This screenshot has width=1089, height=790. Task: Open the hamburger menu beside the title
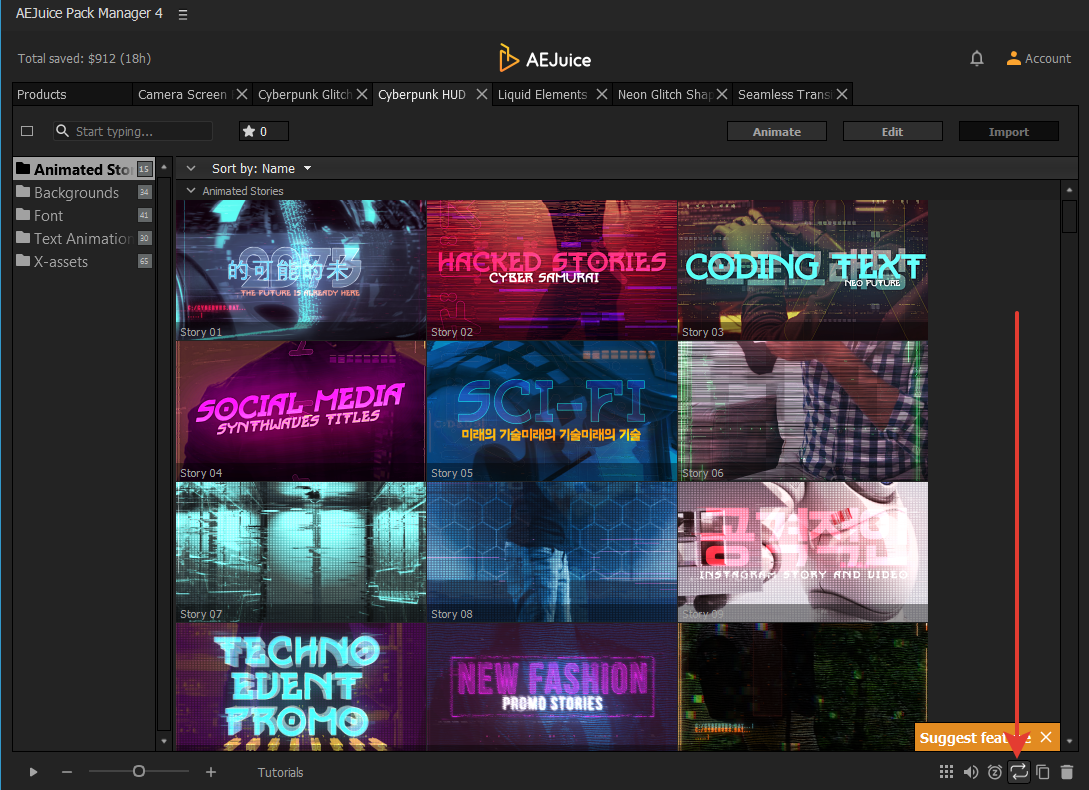[182, 15]
